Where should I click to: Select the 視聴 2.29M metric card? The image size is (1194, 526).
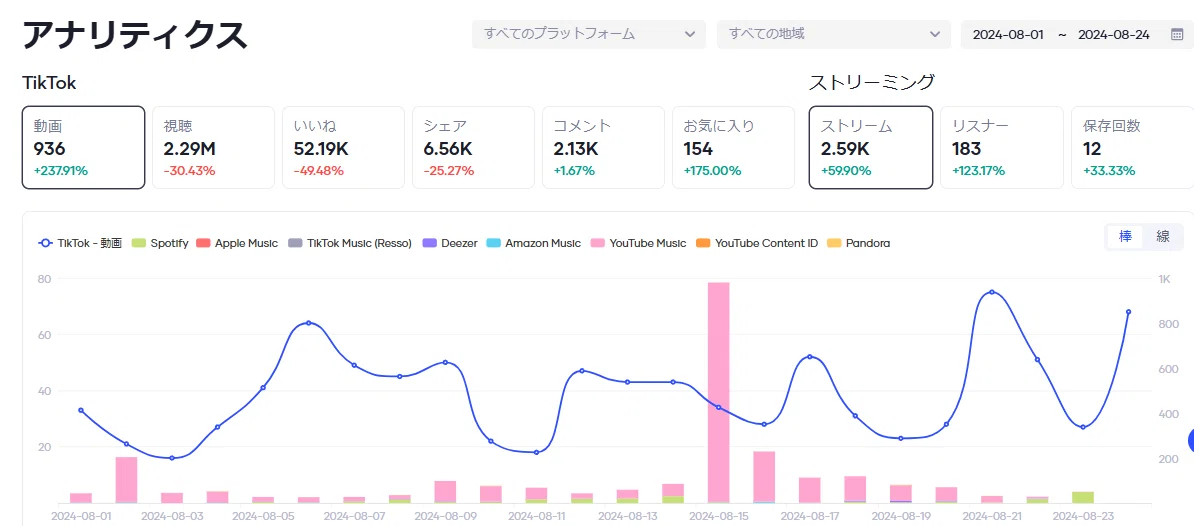[x=213, y=148]
